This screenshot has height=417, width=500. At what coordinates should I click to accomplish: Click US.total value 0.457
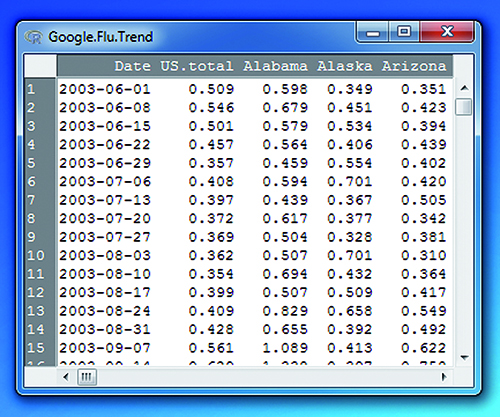211,144
